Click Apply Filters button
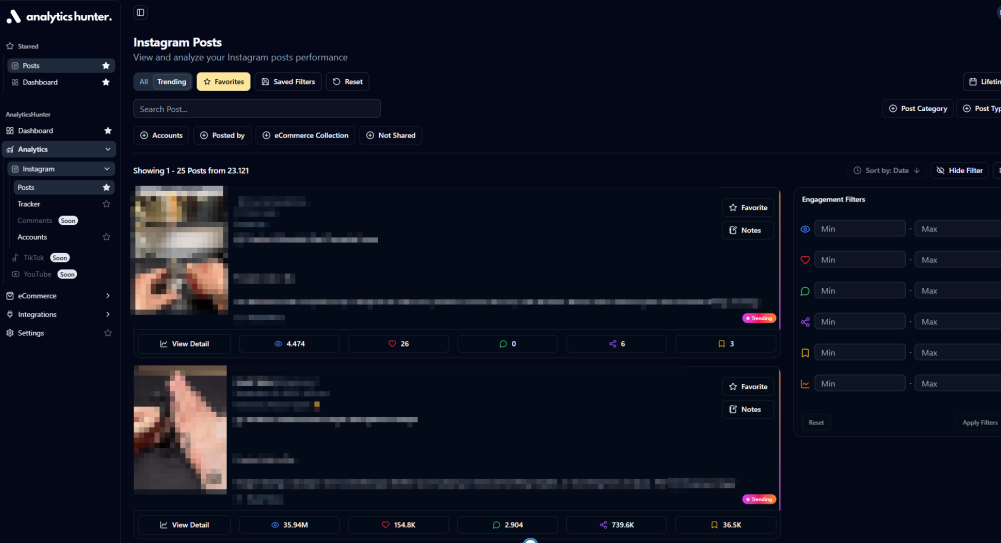This screenshot has height=543, width=1001. pos(979,422)
